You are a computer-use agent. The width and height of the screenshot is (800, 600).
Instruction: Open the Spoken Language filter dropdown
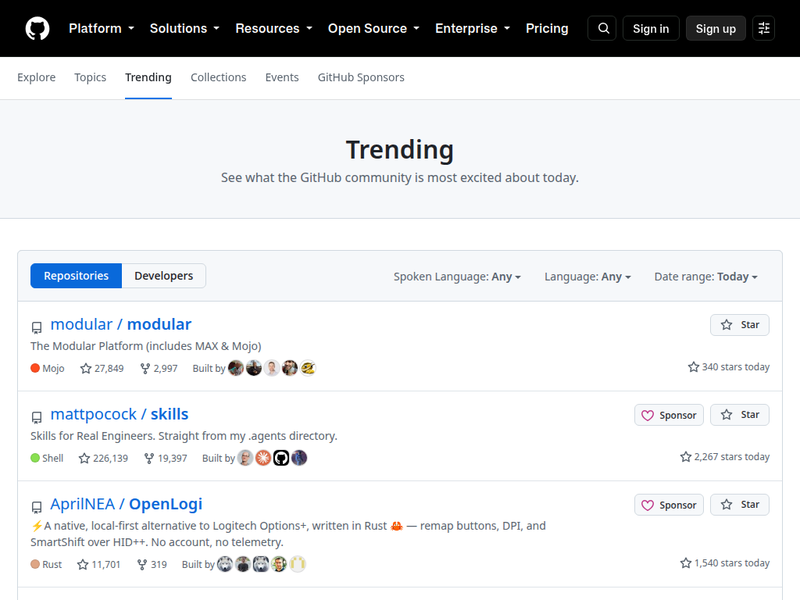(x=457, y=277)
